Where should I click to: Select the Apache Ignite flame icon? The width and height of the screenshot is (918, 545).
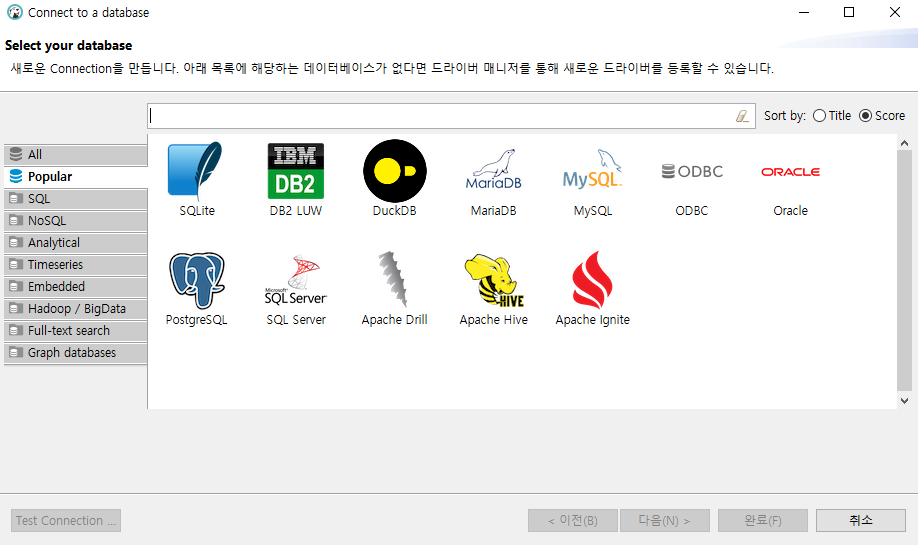point(592,280)
